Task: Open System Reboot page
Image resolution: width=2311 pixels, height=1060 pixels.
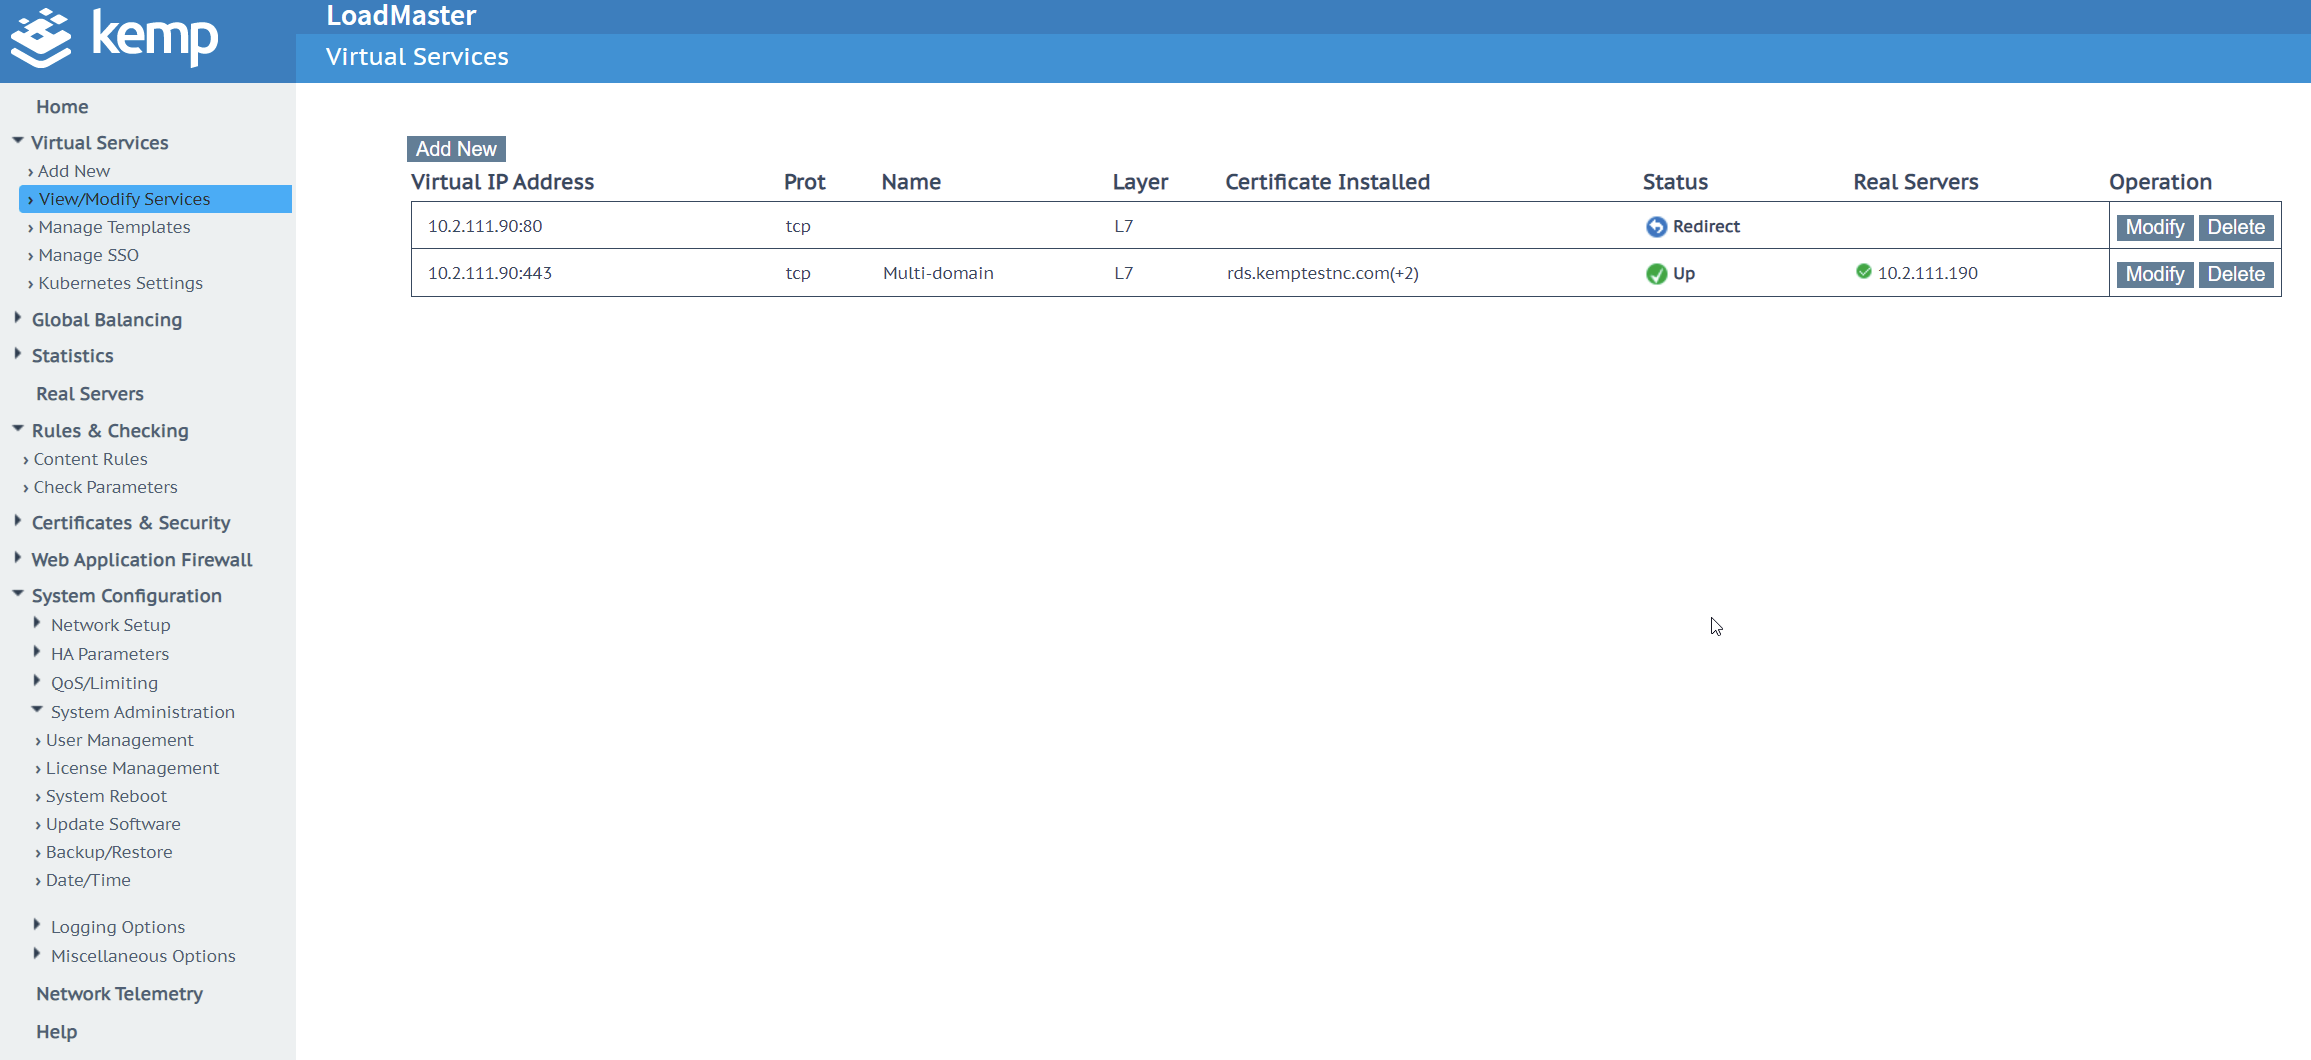Action: (106, 796)
